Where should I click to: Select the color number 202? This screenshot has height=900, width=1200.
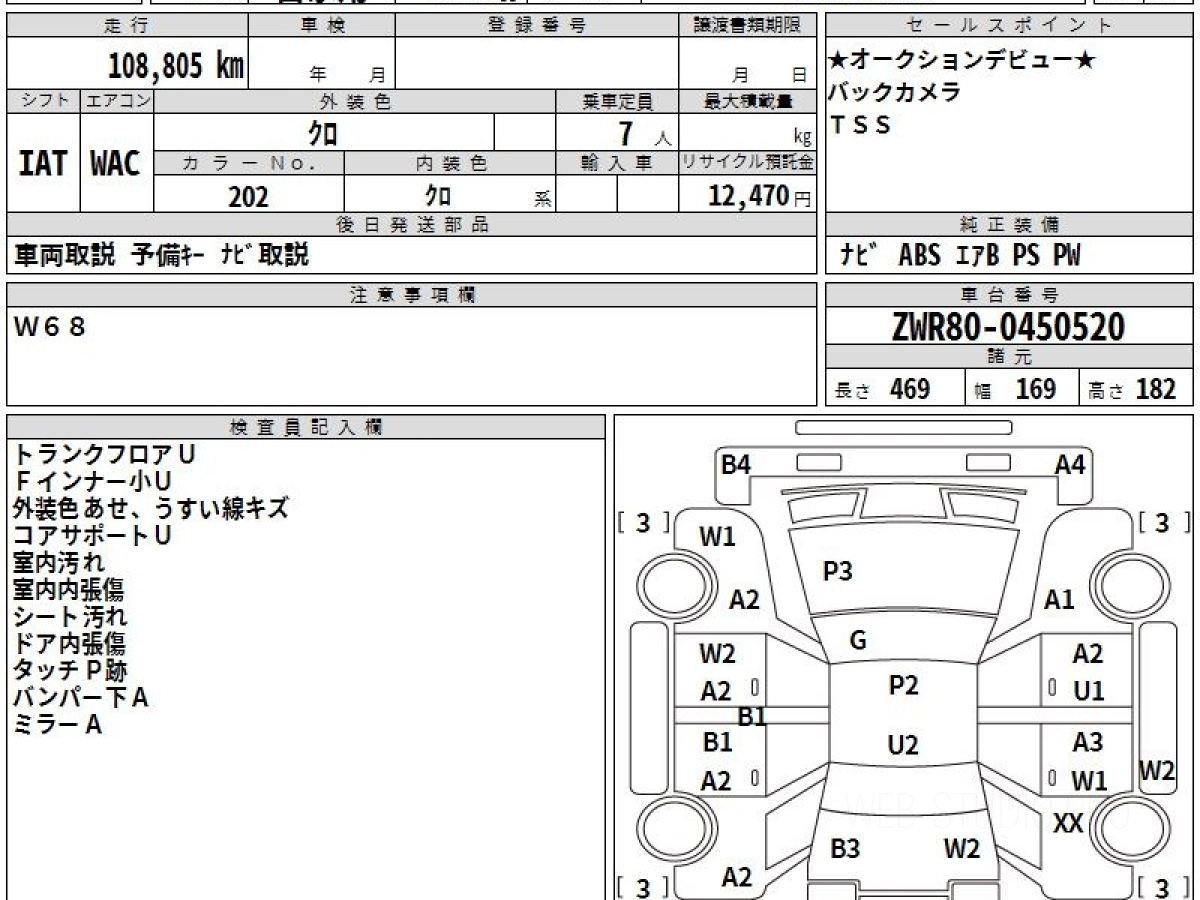click(248, 196)
